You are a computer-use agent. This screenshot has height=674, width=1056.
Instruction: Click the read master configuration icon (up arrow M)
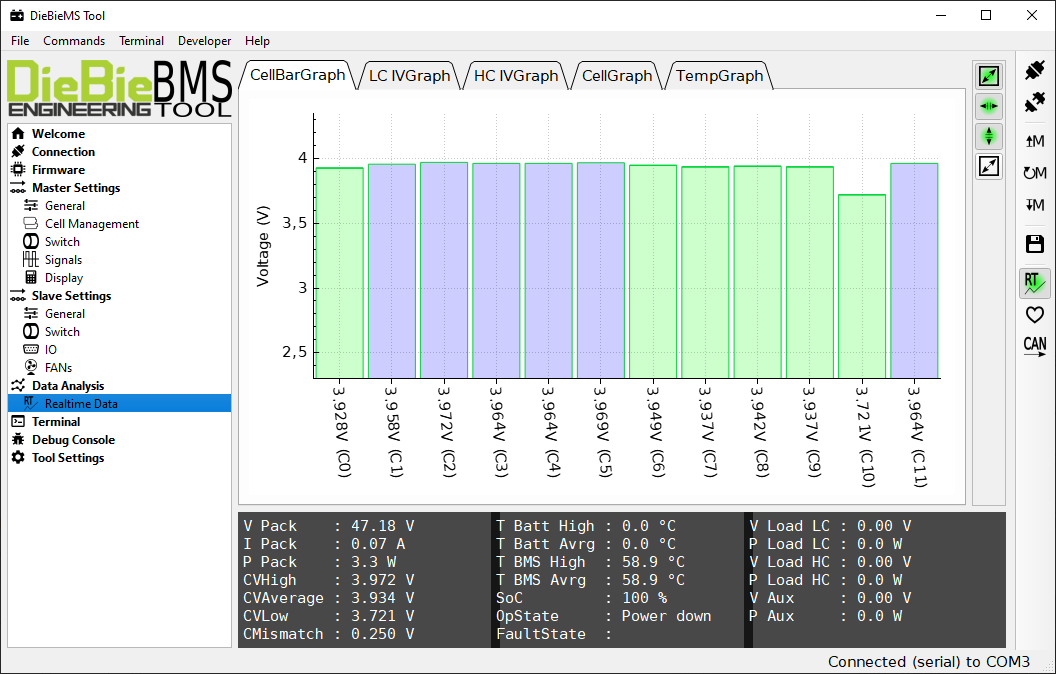(x=1035, y=141)
